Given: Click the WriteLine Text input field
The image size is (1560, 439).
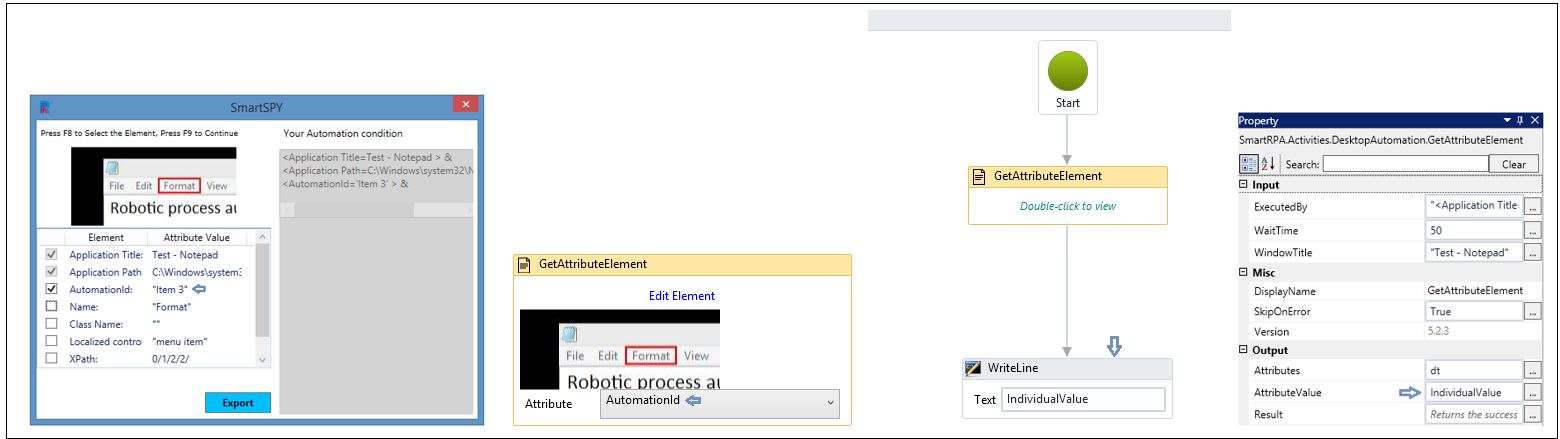Looking at the screenshot, I should click(x=1082, y=399).
